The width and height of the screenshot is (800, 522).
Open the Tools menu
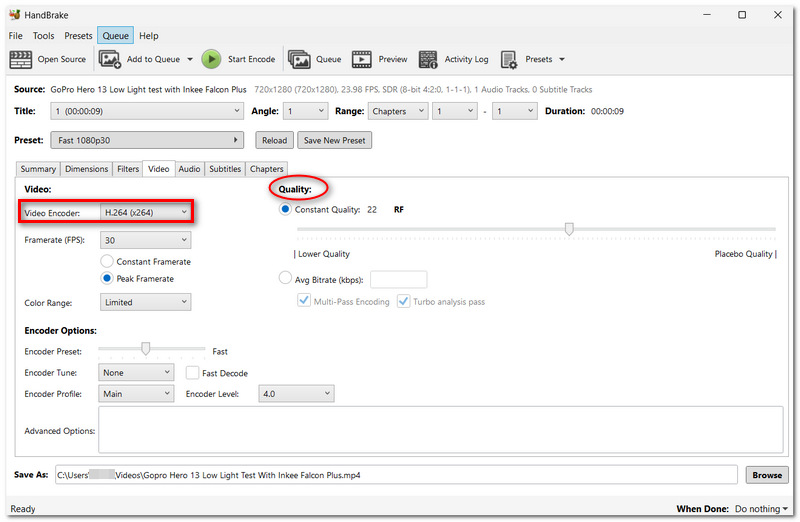tap(43, 36)
